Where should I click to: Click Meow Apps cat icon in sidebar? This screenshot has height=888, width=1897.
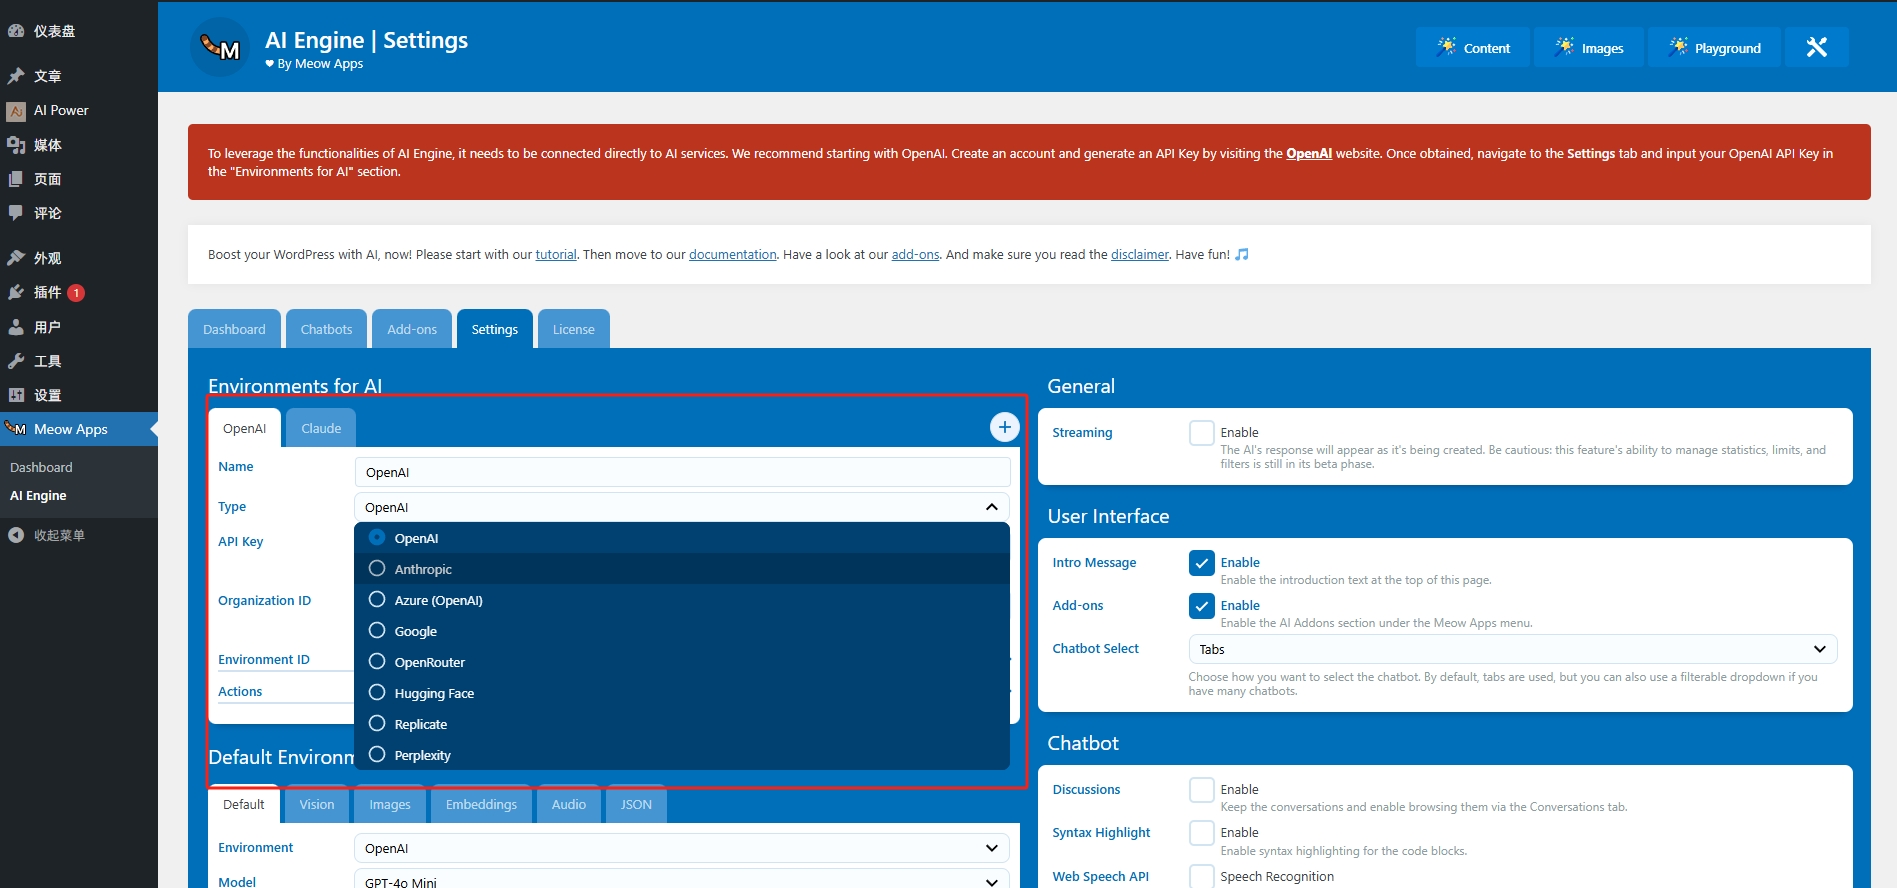click(x=16, y=429)
